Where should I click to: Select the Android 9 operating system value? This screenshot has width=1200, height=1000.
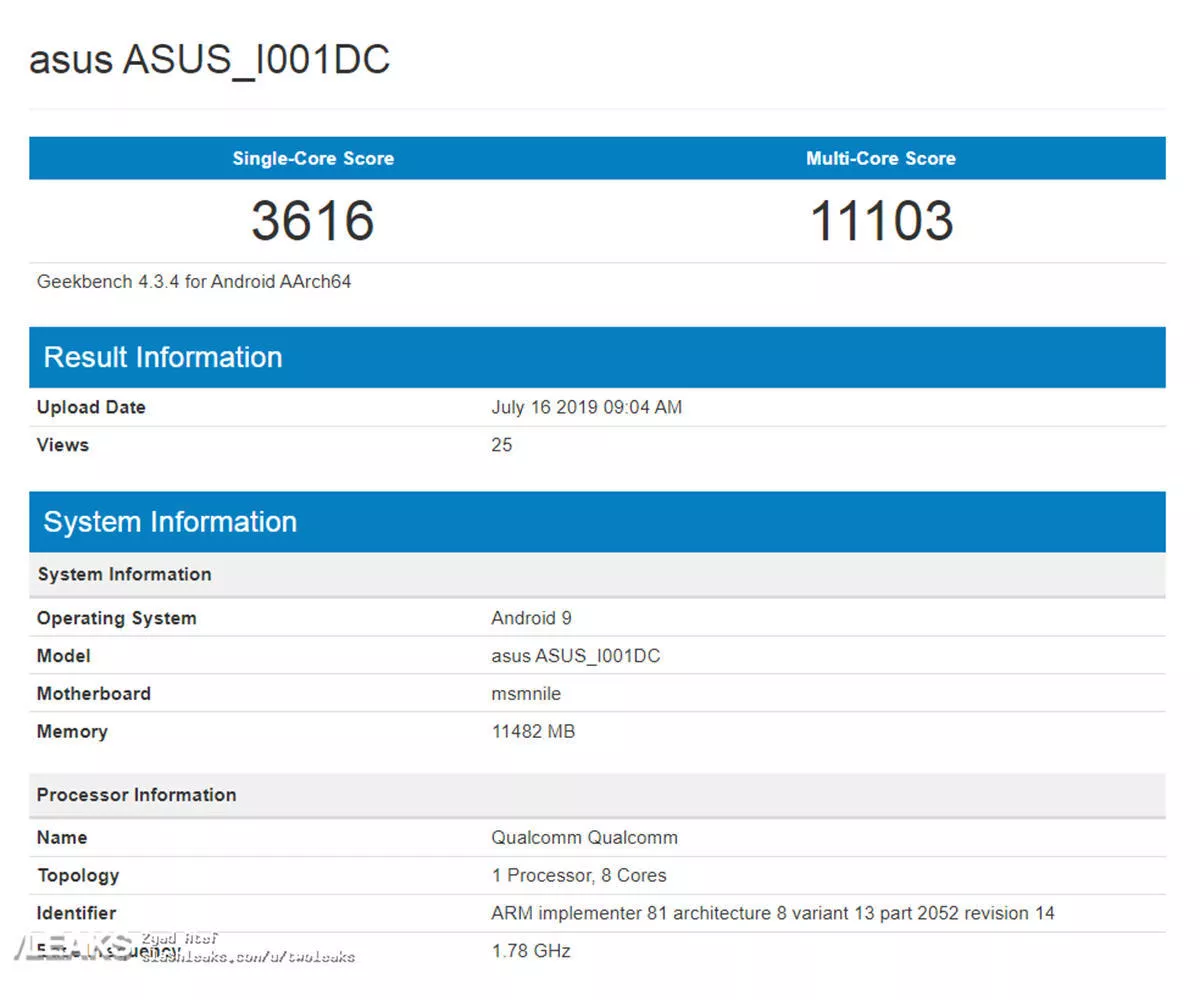click(531, 618)
